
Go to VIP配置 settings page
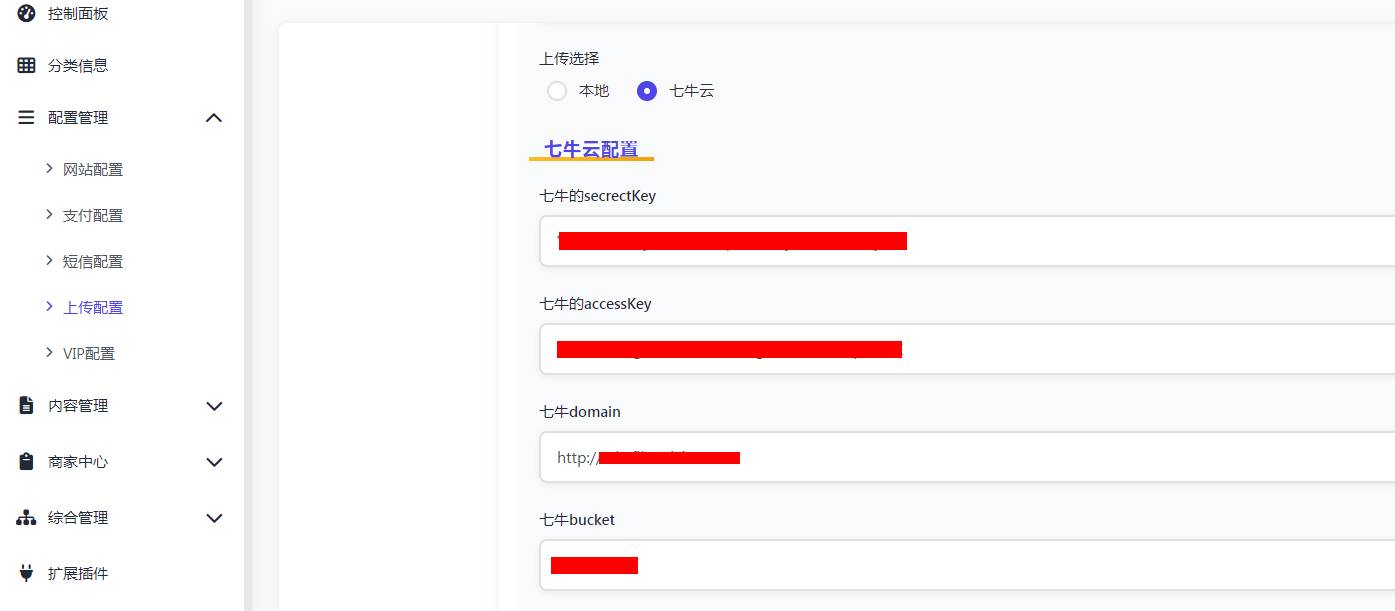(89, 353)
